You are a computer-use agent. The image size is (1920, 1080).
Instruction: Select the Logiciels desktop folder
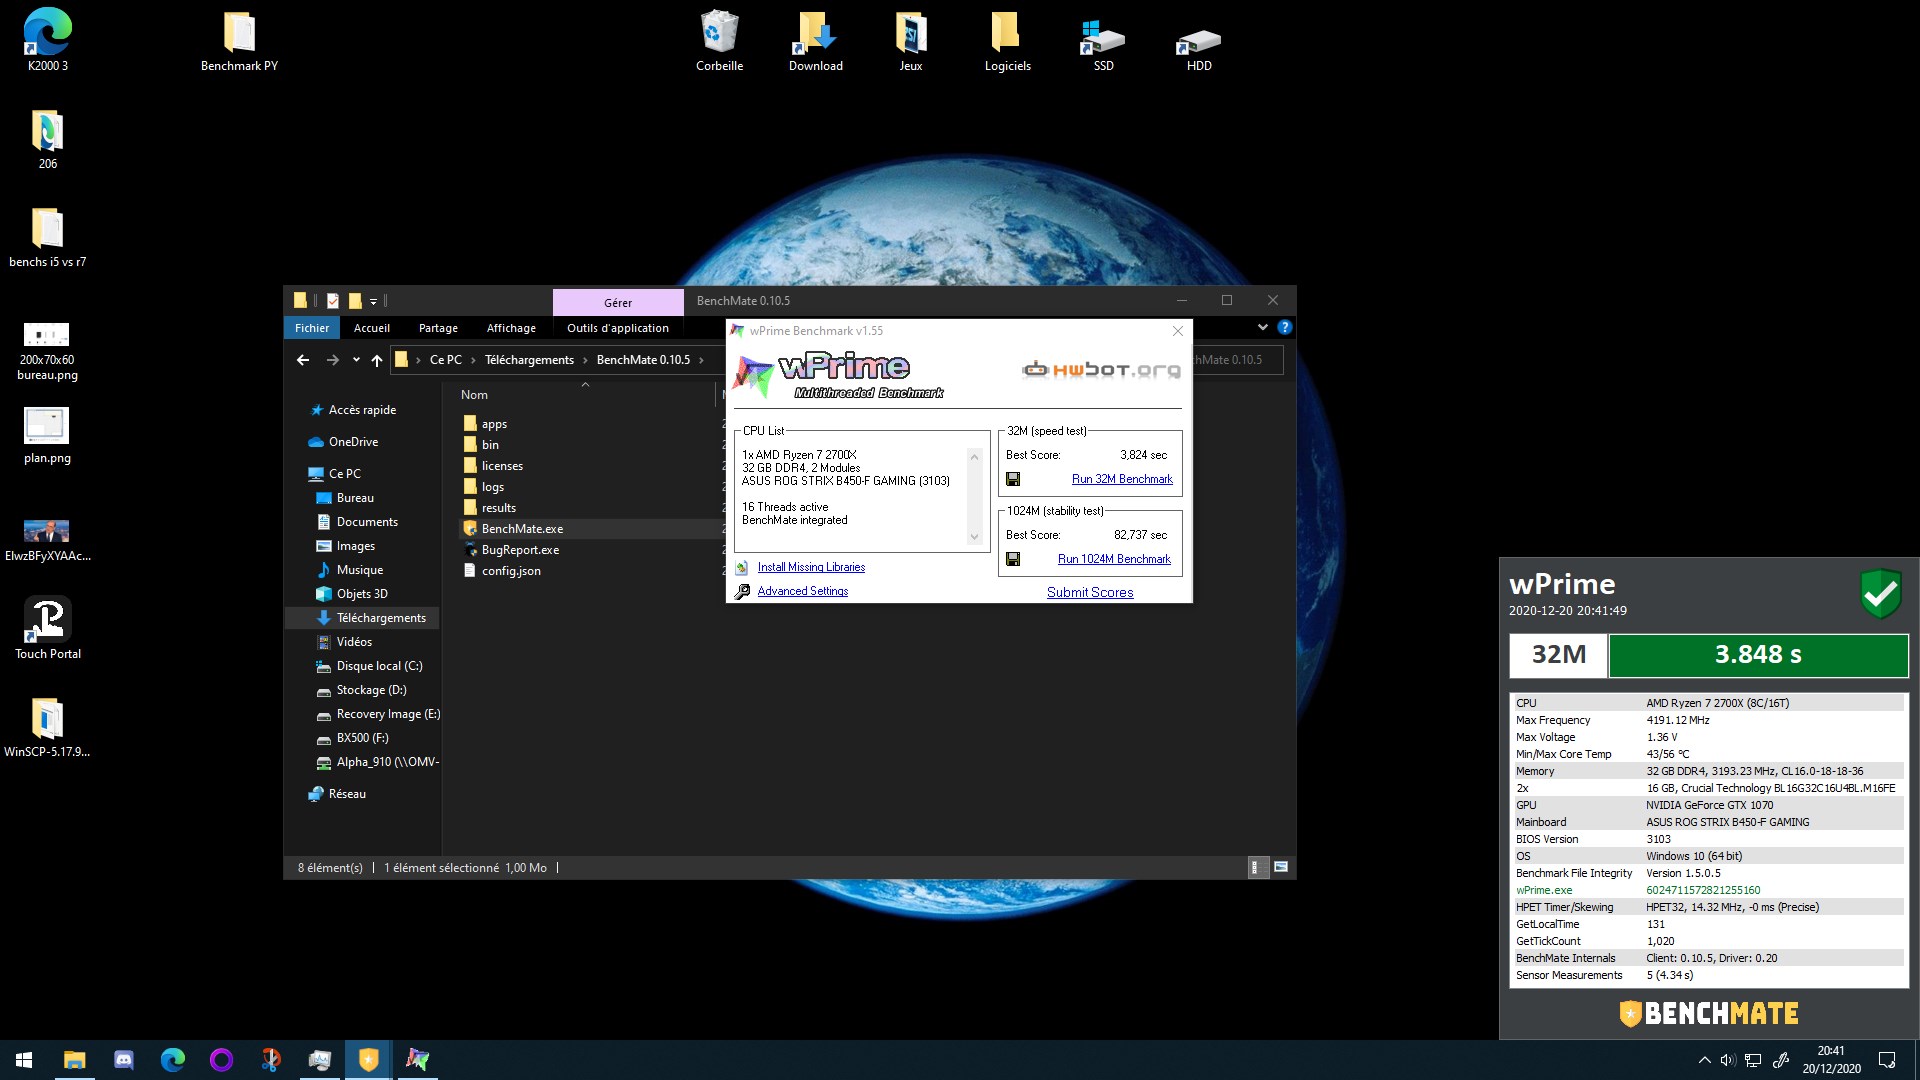(1007, 40)
